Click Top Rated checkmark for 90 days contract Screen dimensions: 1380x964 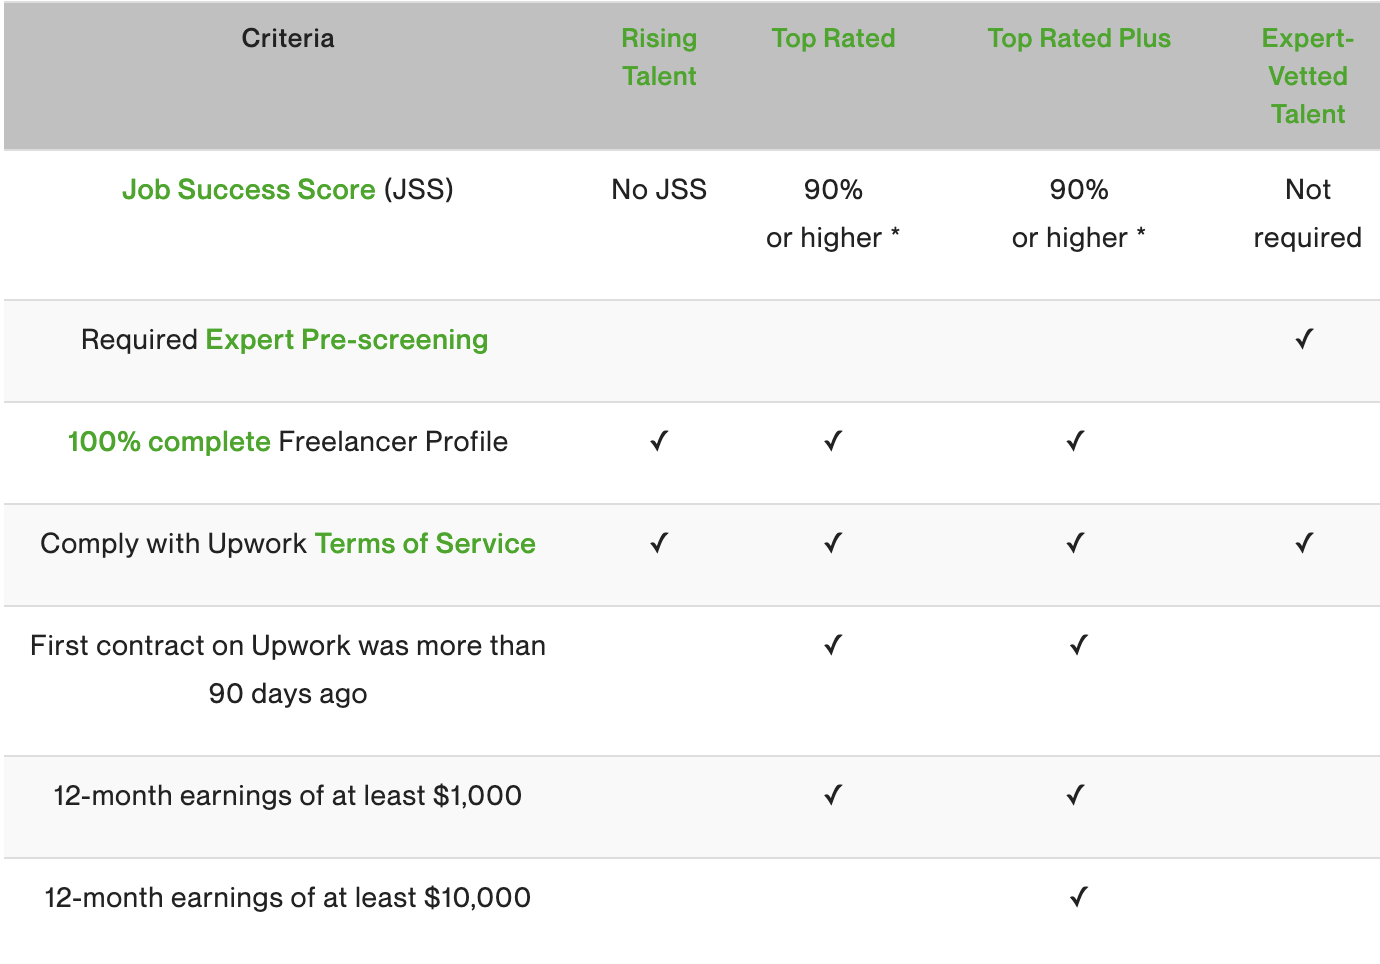pyautogui.click(x=833, y=646)
